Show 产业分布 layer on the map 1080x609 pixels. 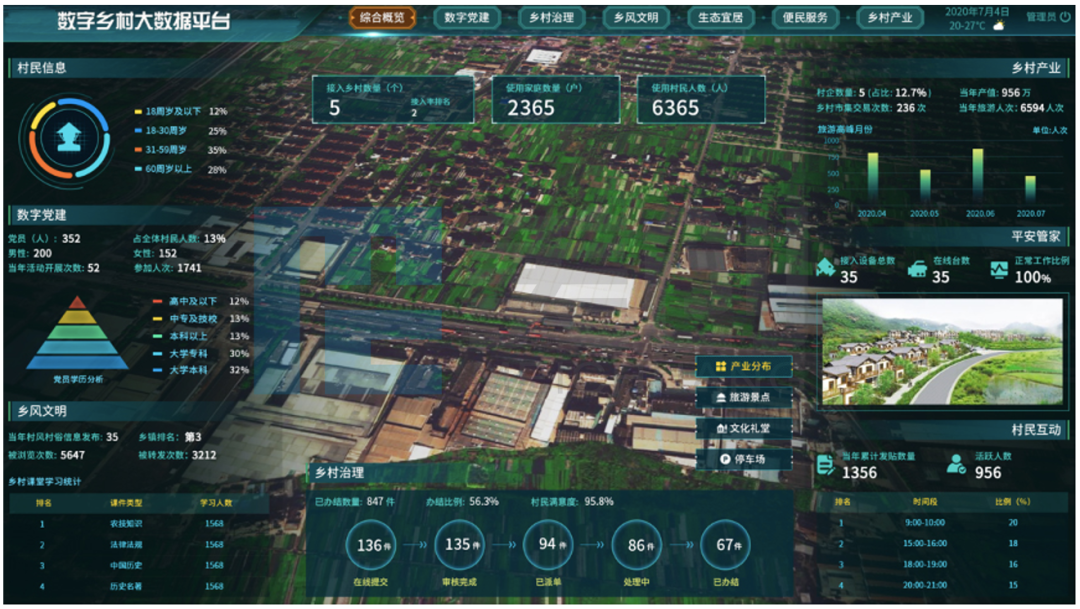[x=744, y=367]
